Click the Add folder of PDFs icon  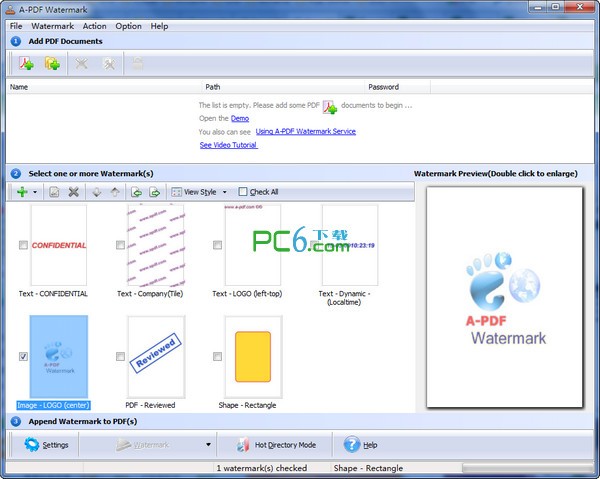coord(52,63)
